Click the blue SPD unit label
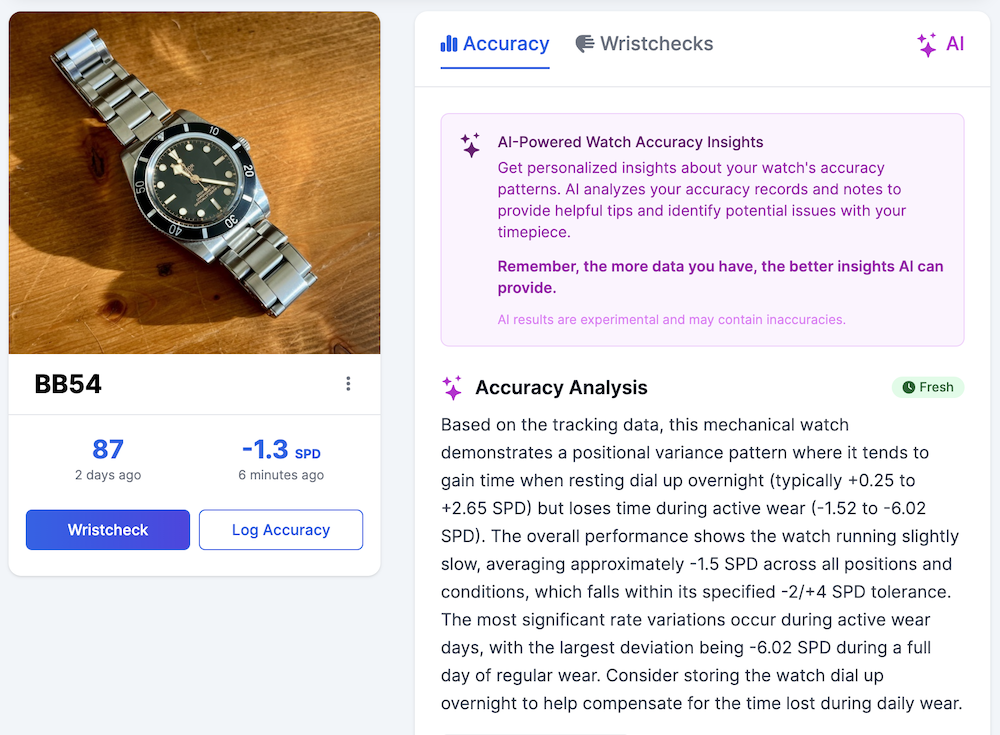 point(307,453)
